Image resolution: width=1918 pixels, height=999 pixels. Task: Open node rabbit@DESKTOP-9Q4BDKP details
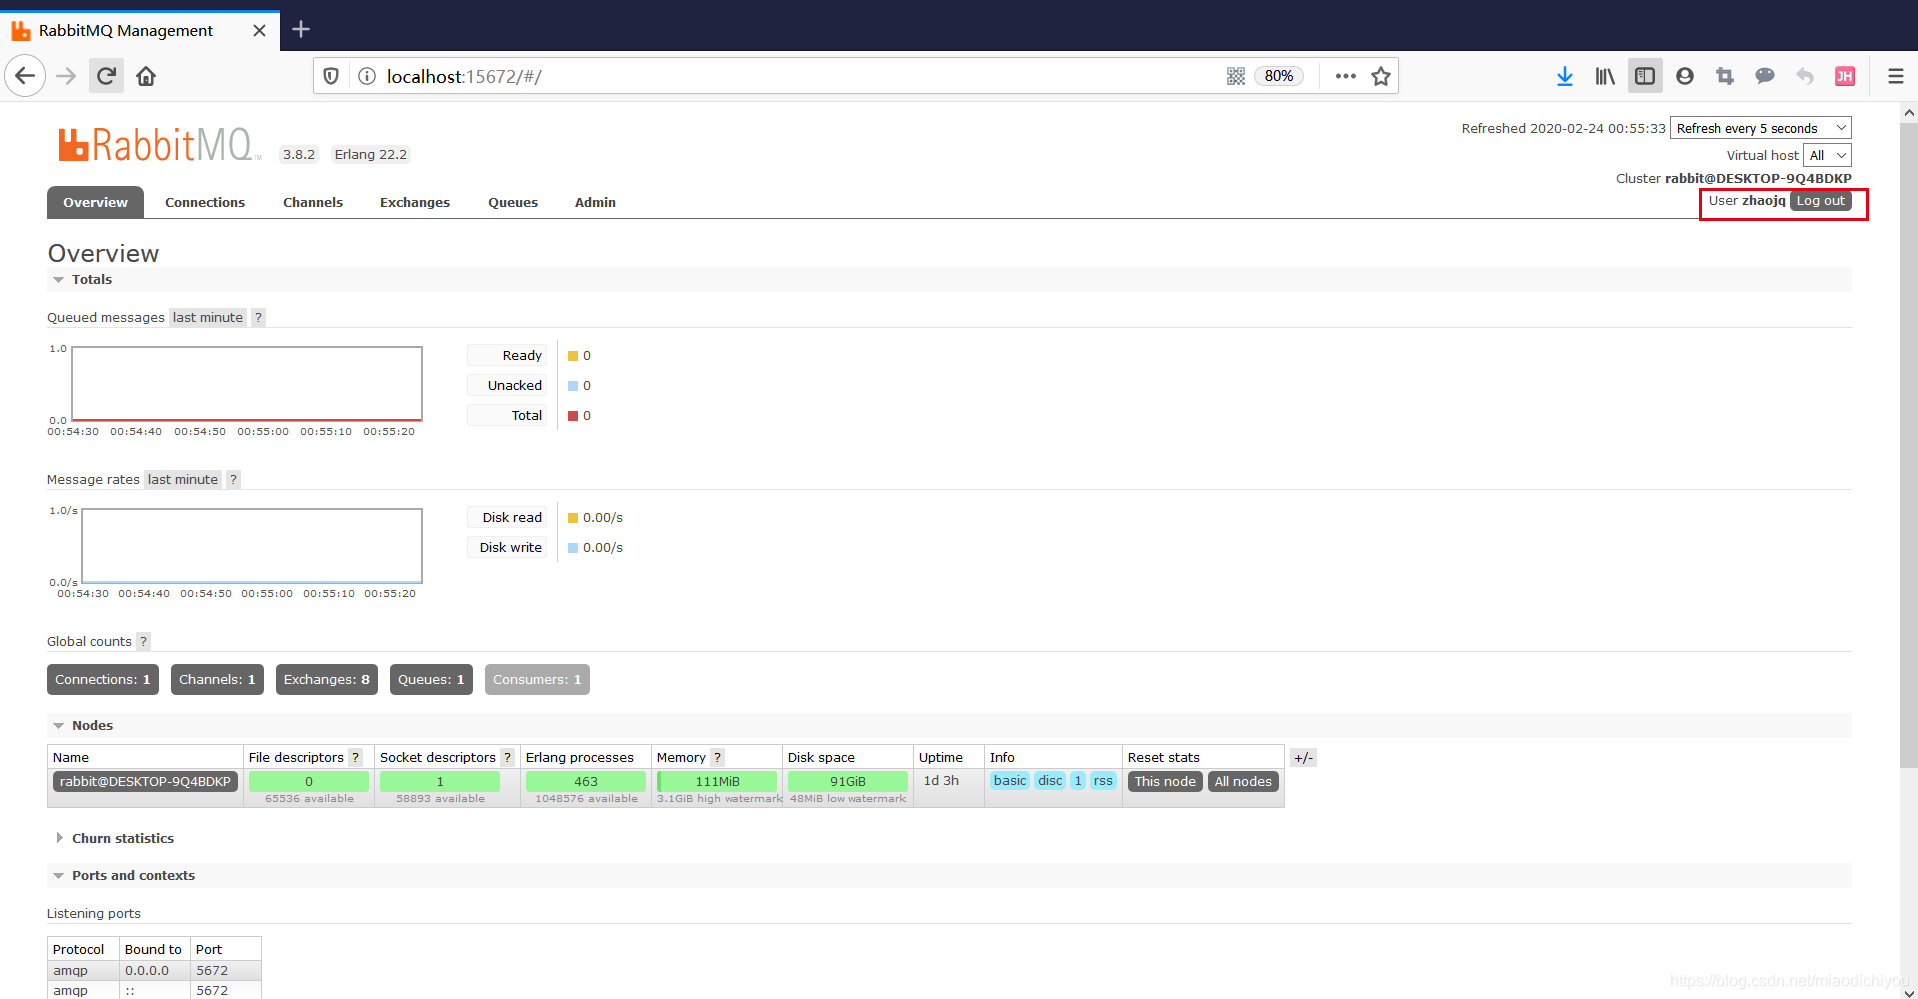(x=145, y=781)
